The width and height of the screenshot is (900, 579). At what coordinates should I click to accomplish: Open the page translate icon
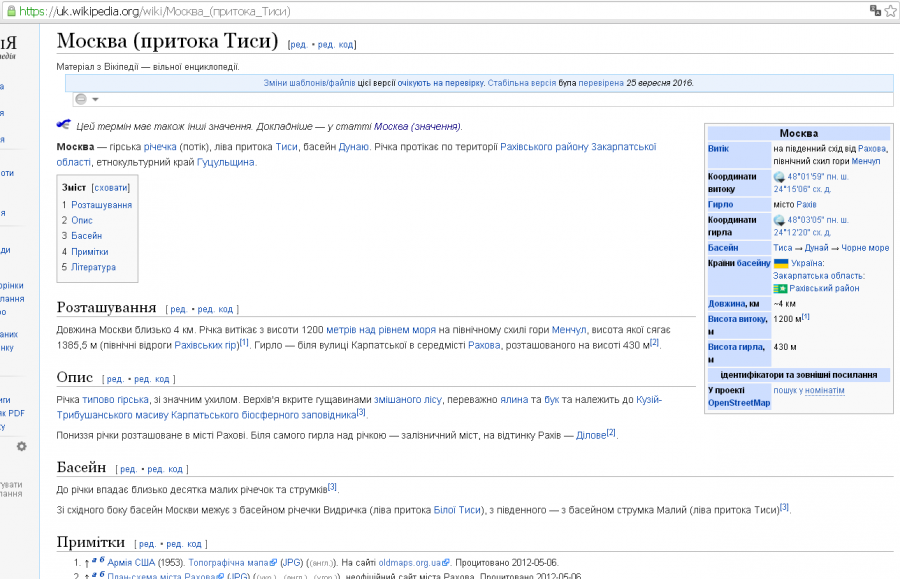[x=876, y=10]
